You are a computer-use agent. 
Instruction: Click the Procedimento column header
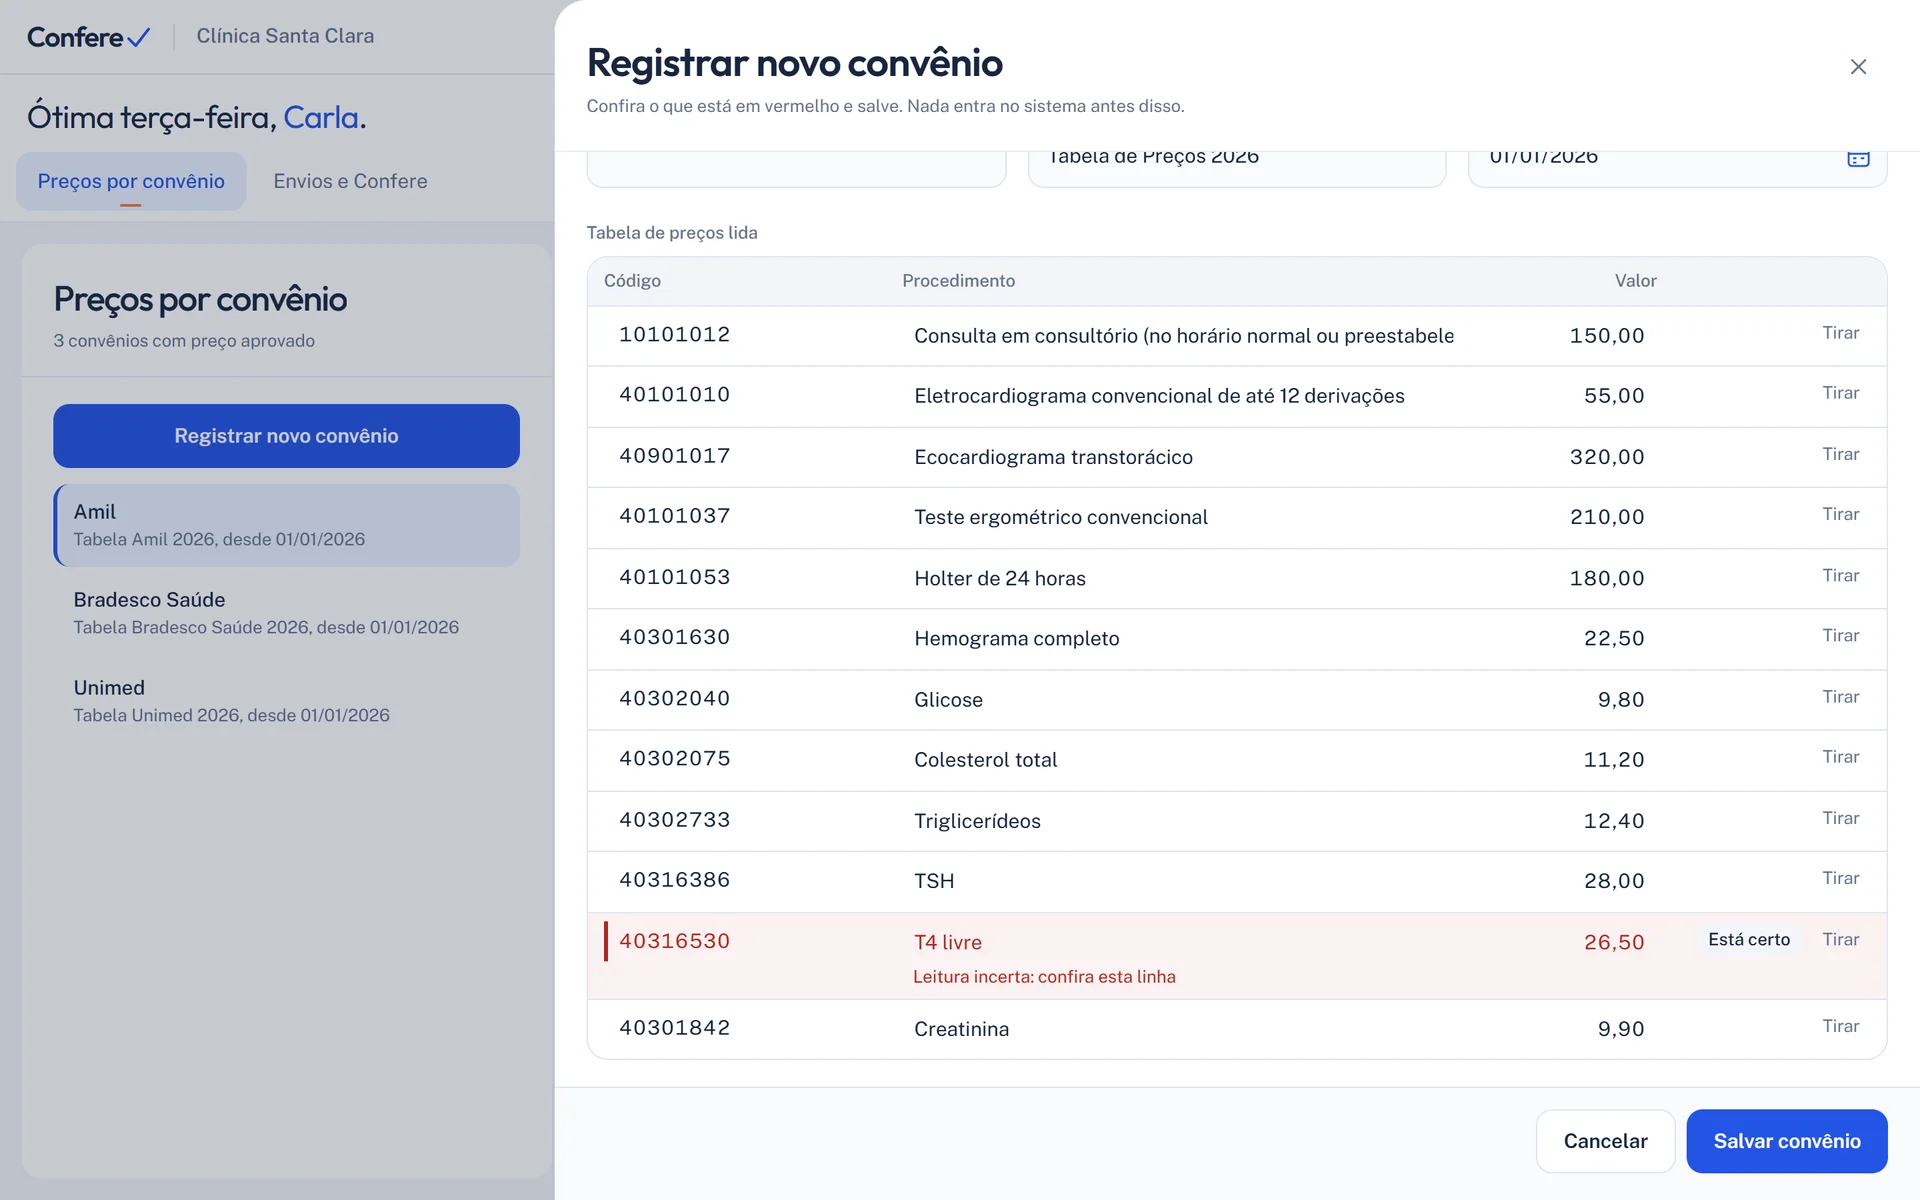[x=958, y=281]
